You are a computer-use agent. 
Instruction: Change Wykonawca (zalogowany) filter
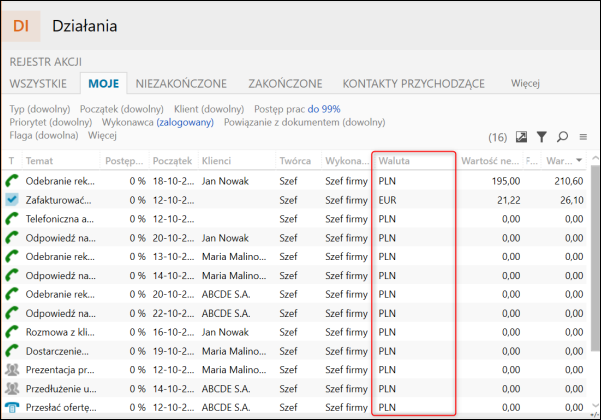(158, 122)
